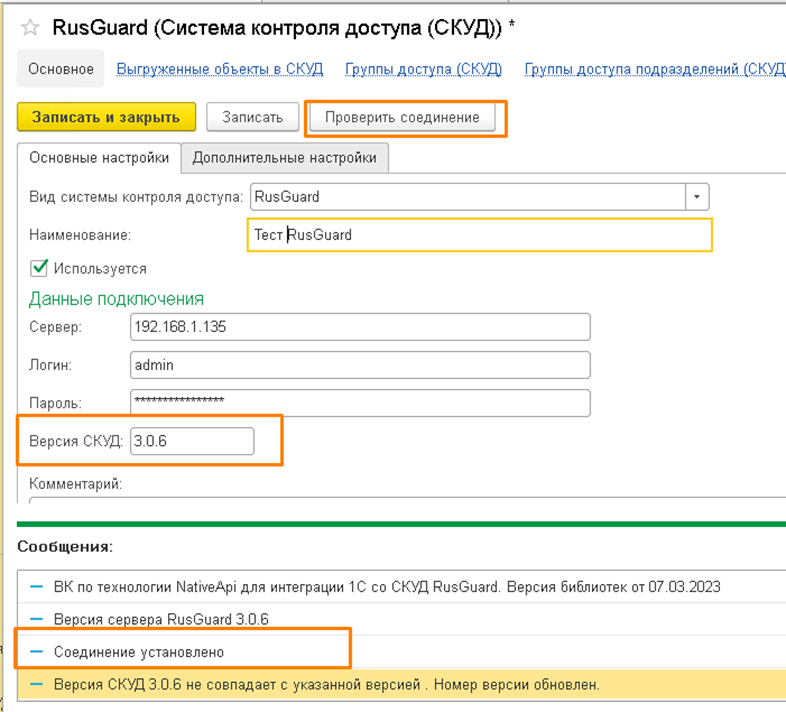The height and width of the screenshot is (712, 786).
Task: Select the 'Основные настройки' tab
Action: click(98, 158)
